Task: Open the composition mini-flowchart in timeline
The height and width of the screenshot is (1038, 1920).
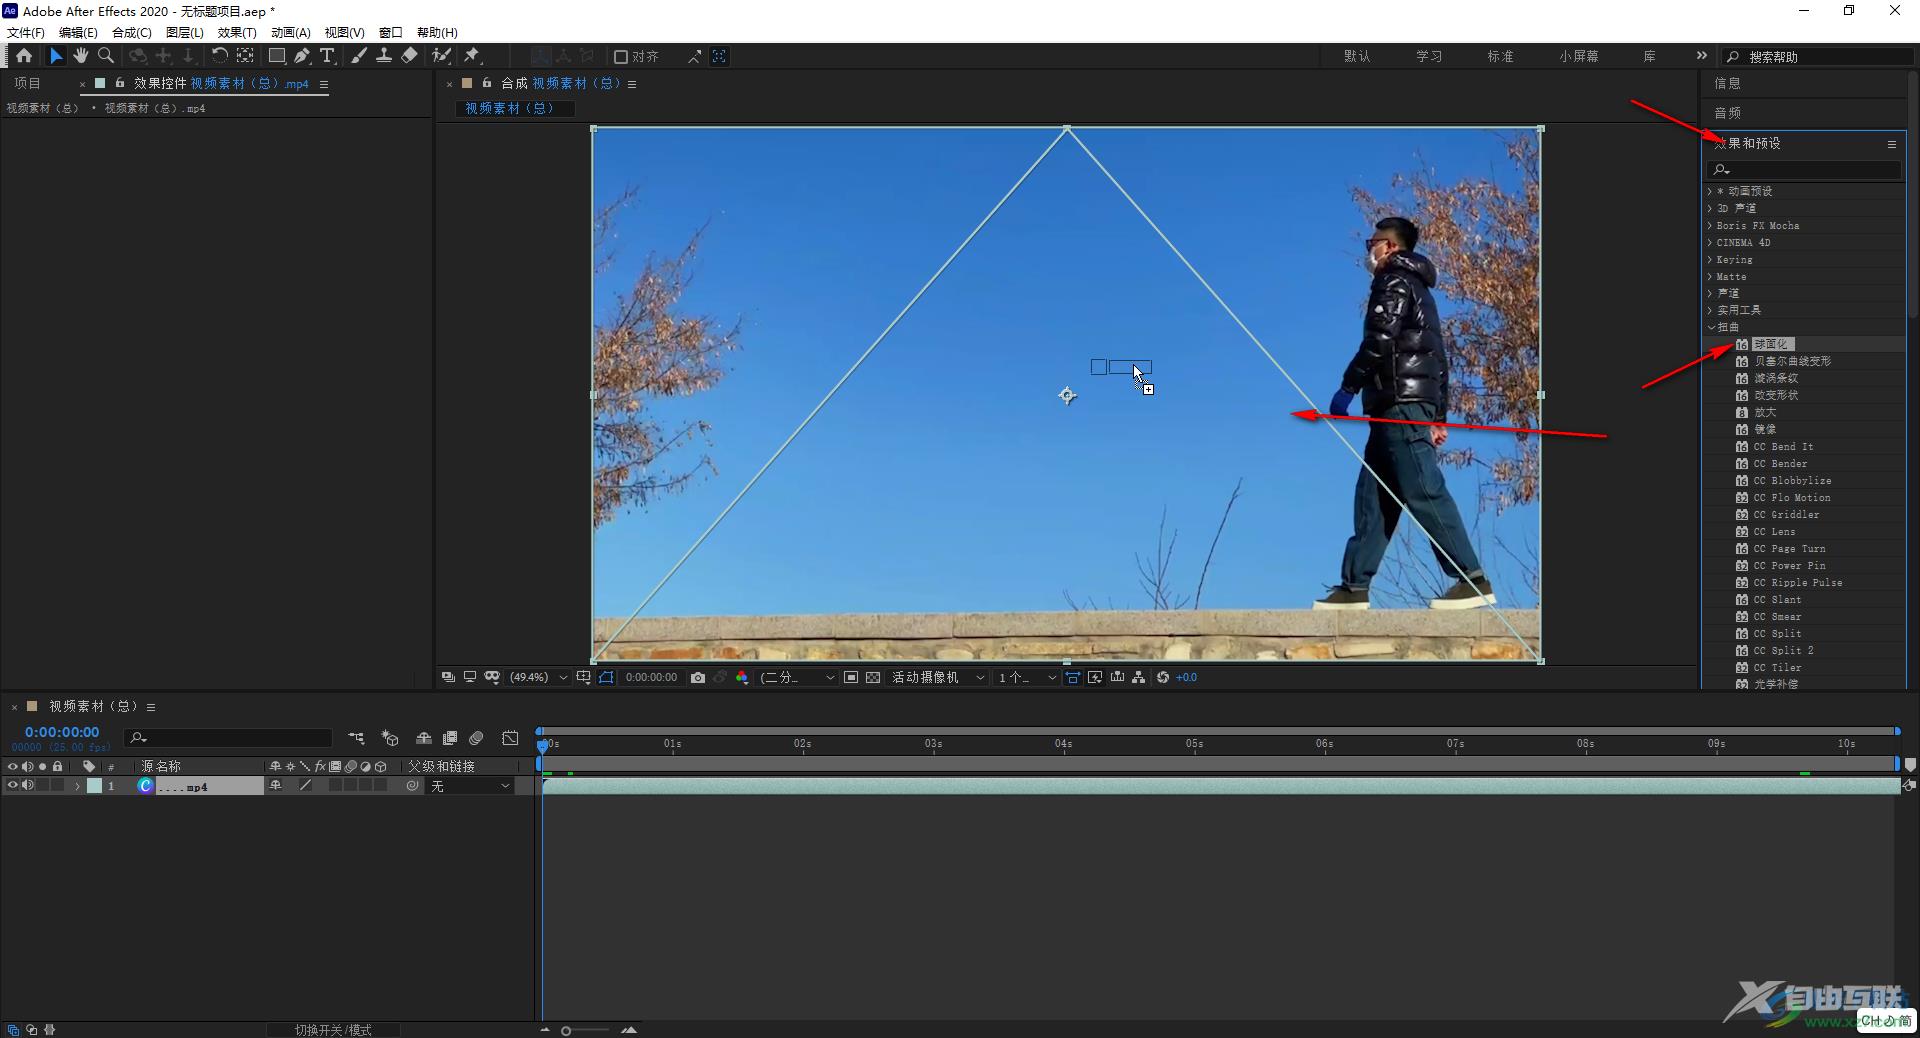Action: pos(356,738)
